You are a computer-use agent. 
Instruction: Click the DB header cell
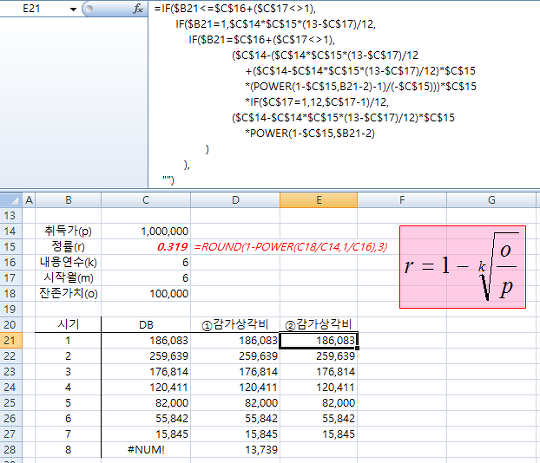[146, 325]
